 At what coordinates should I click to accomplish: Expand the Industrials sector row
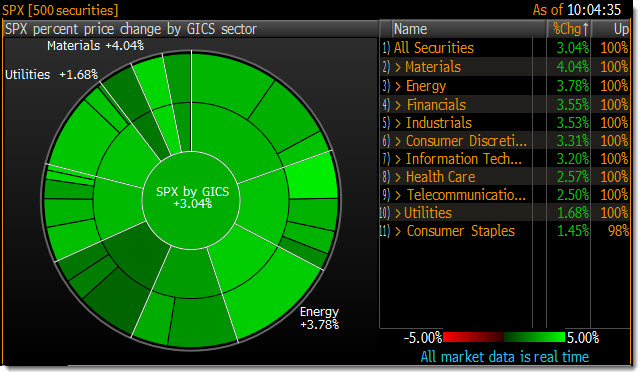point(398,123)
